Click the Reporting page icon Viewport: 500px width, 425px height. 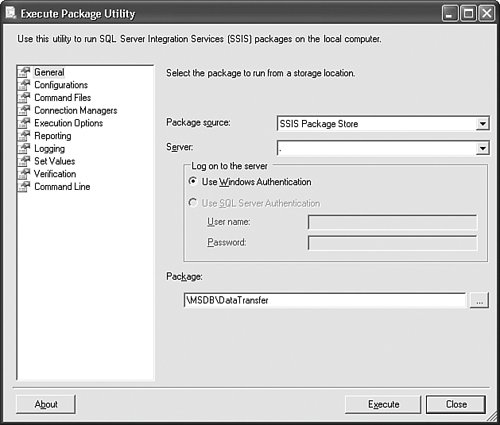coord(24,136)
